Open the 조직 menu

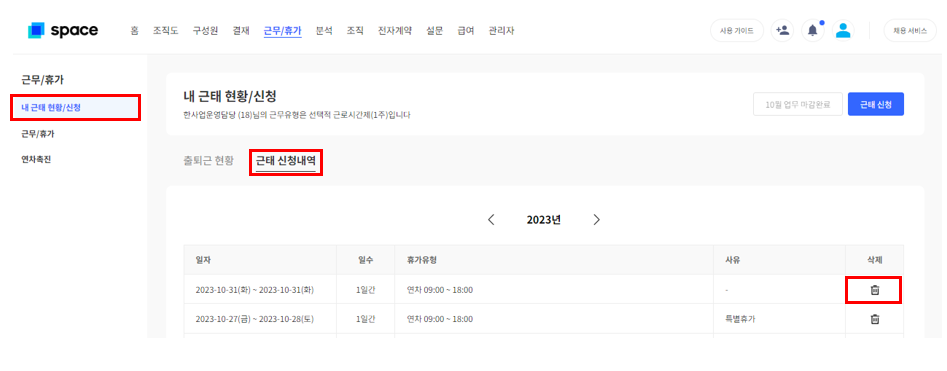tap(355, 30)
